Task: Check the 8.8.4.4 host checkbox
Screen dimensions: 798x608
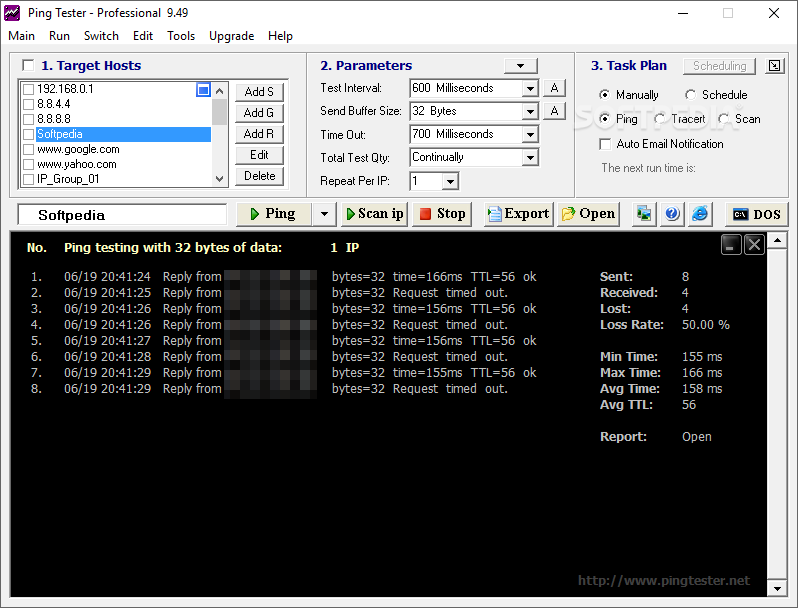Action: pos(29,104)
